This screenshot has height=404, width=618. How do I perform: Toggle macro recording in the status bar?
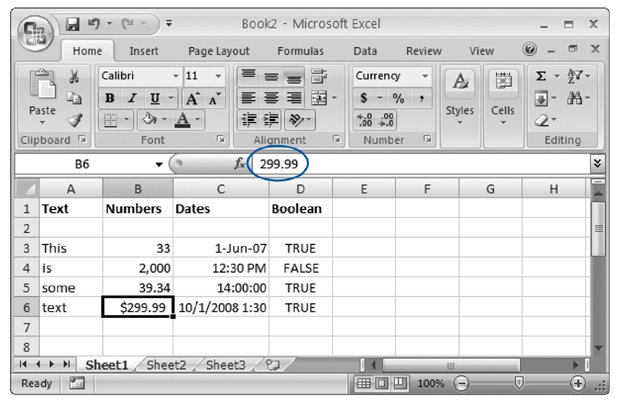click(77, 383)
